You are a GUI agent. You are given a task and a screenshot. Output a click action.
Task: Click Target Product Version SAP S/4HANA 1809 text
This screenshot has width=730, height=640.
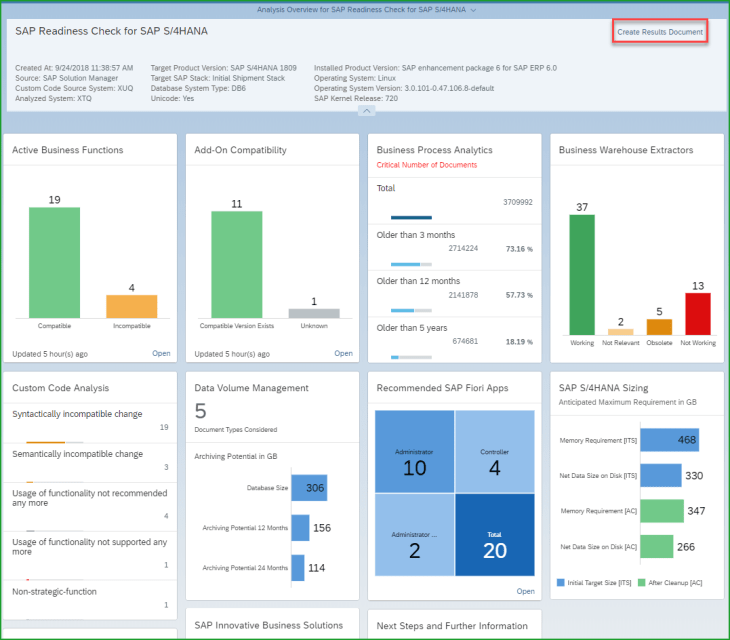pos(223,68)
